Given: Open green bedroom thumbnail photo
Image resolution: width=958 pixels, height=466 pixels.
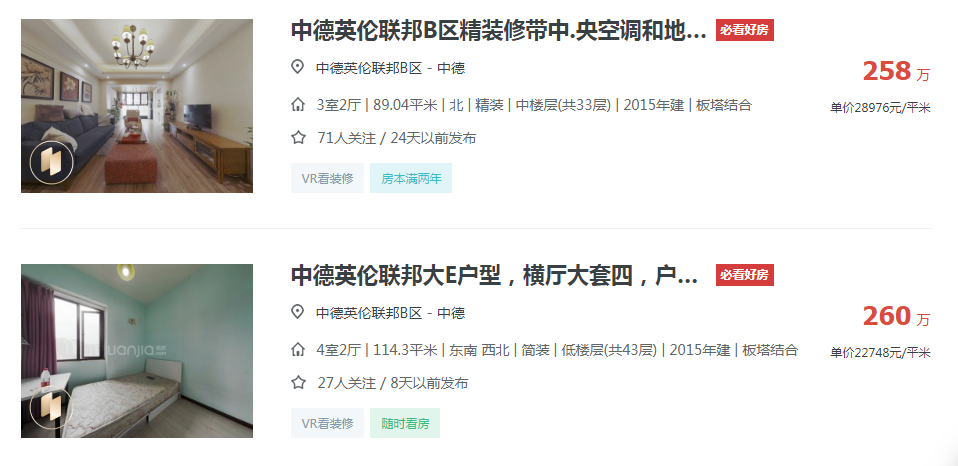Looking at the screenshot, I should 137,351.
